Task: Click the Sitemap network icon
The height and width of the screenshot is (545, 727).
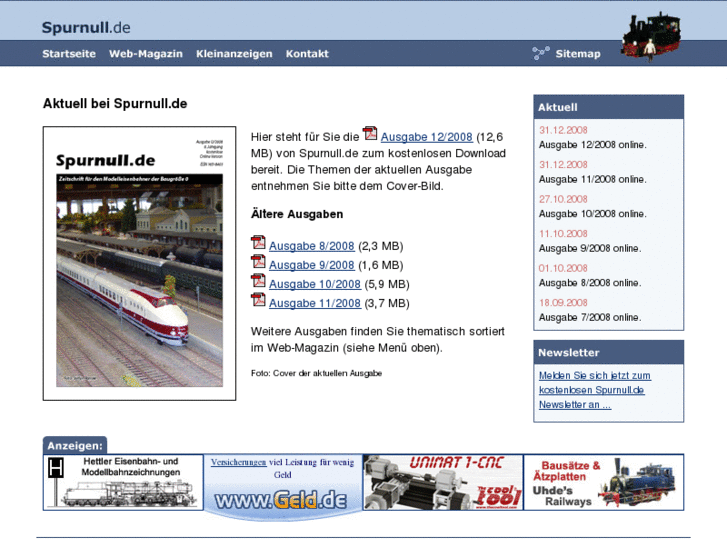Action: [x=541, y=53]
